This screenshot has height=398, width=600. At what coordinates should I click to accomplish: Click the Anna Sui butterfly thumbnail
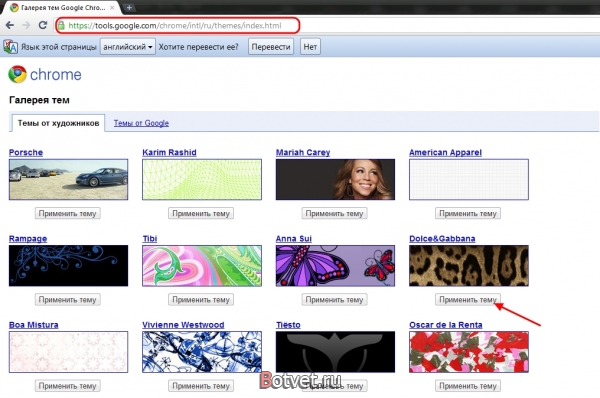coord(335,266)
